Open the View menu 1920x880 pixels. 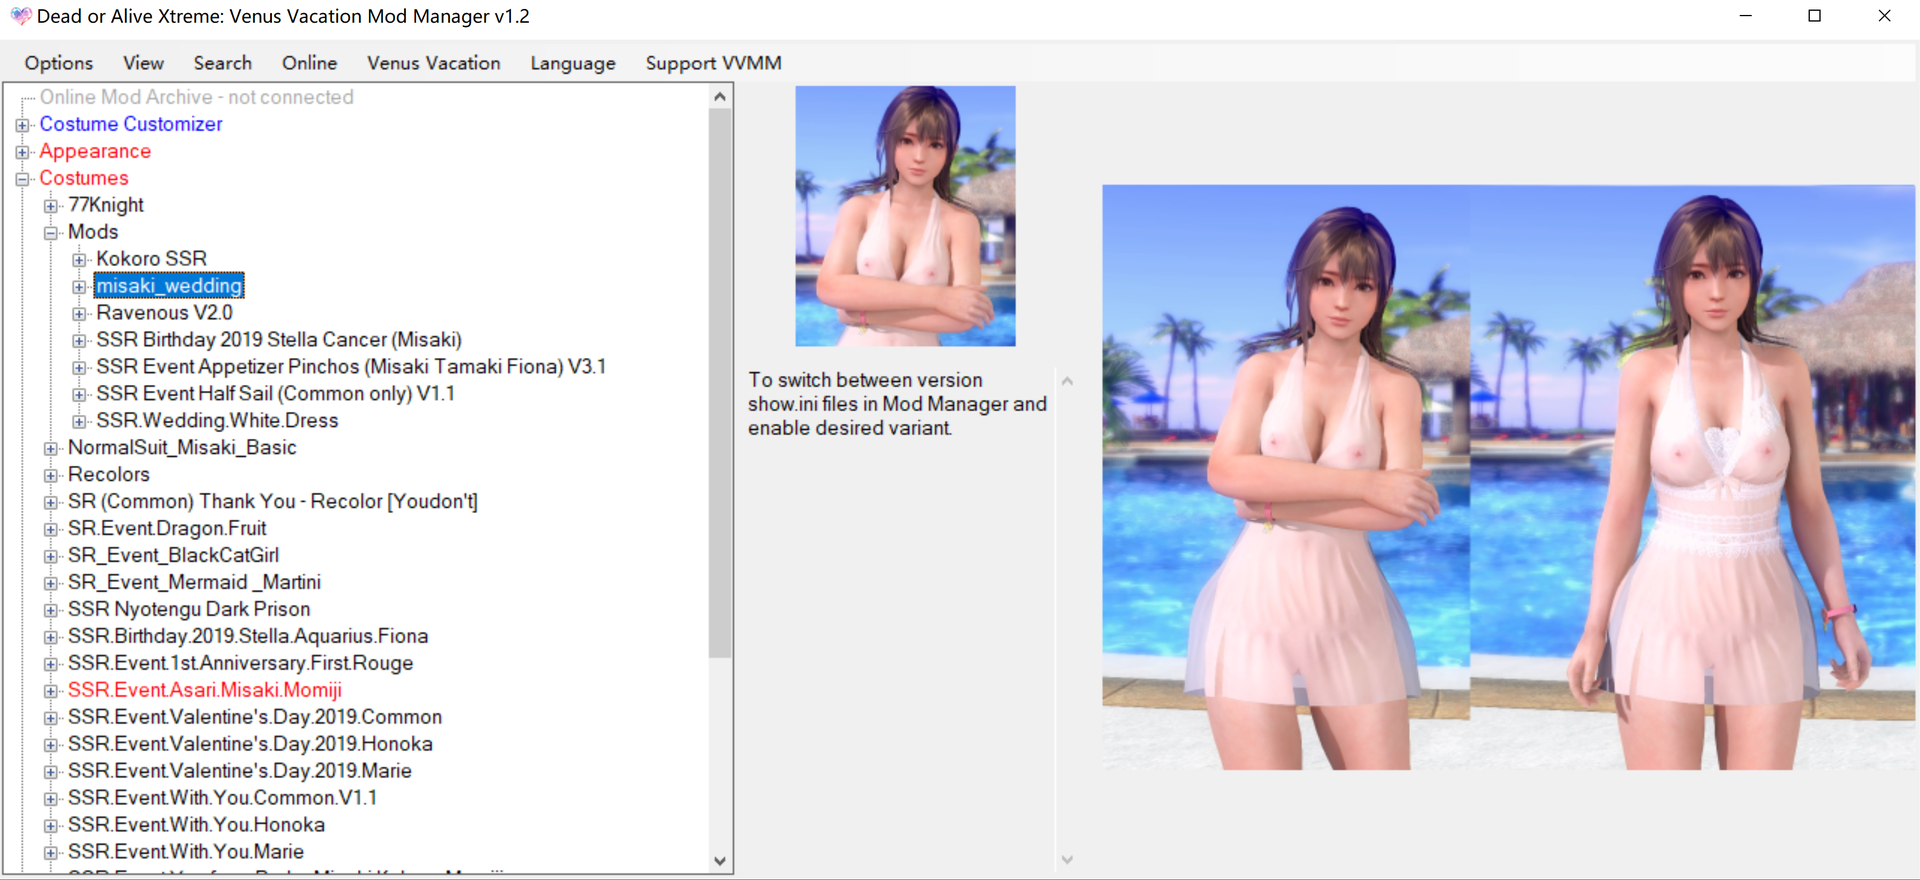coord(143,63)
